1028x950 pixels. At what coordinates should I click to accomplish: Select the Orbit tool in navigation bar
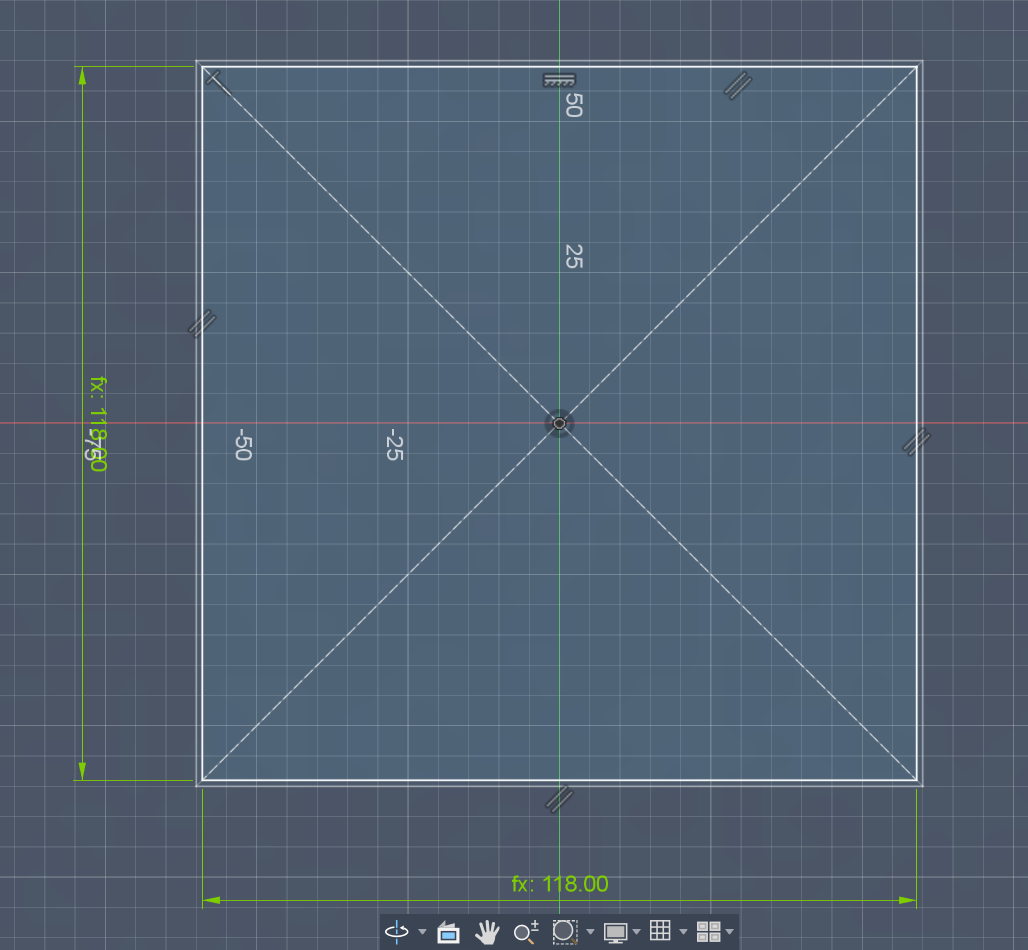point(397,932)
